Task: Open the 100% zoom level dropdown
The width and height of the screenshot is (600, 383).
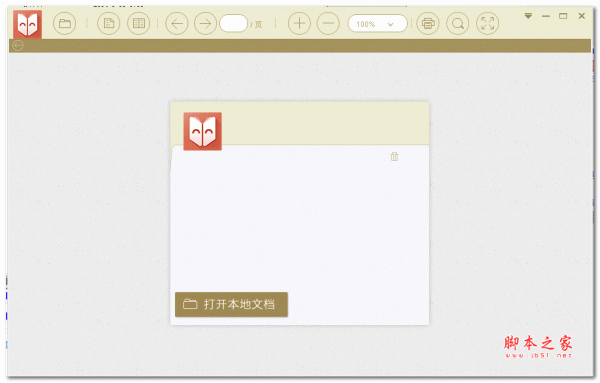Action: point(377,24)
